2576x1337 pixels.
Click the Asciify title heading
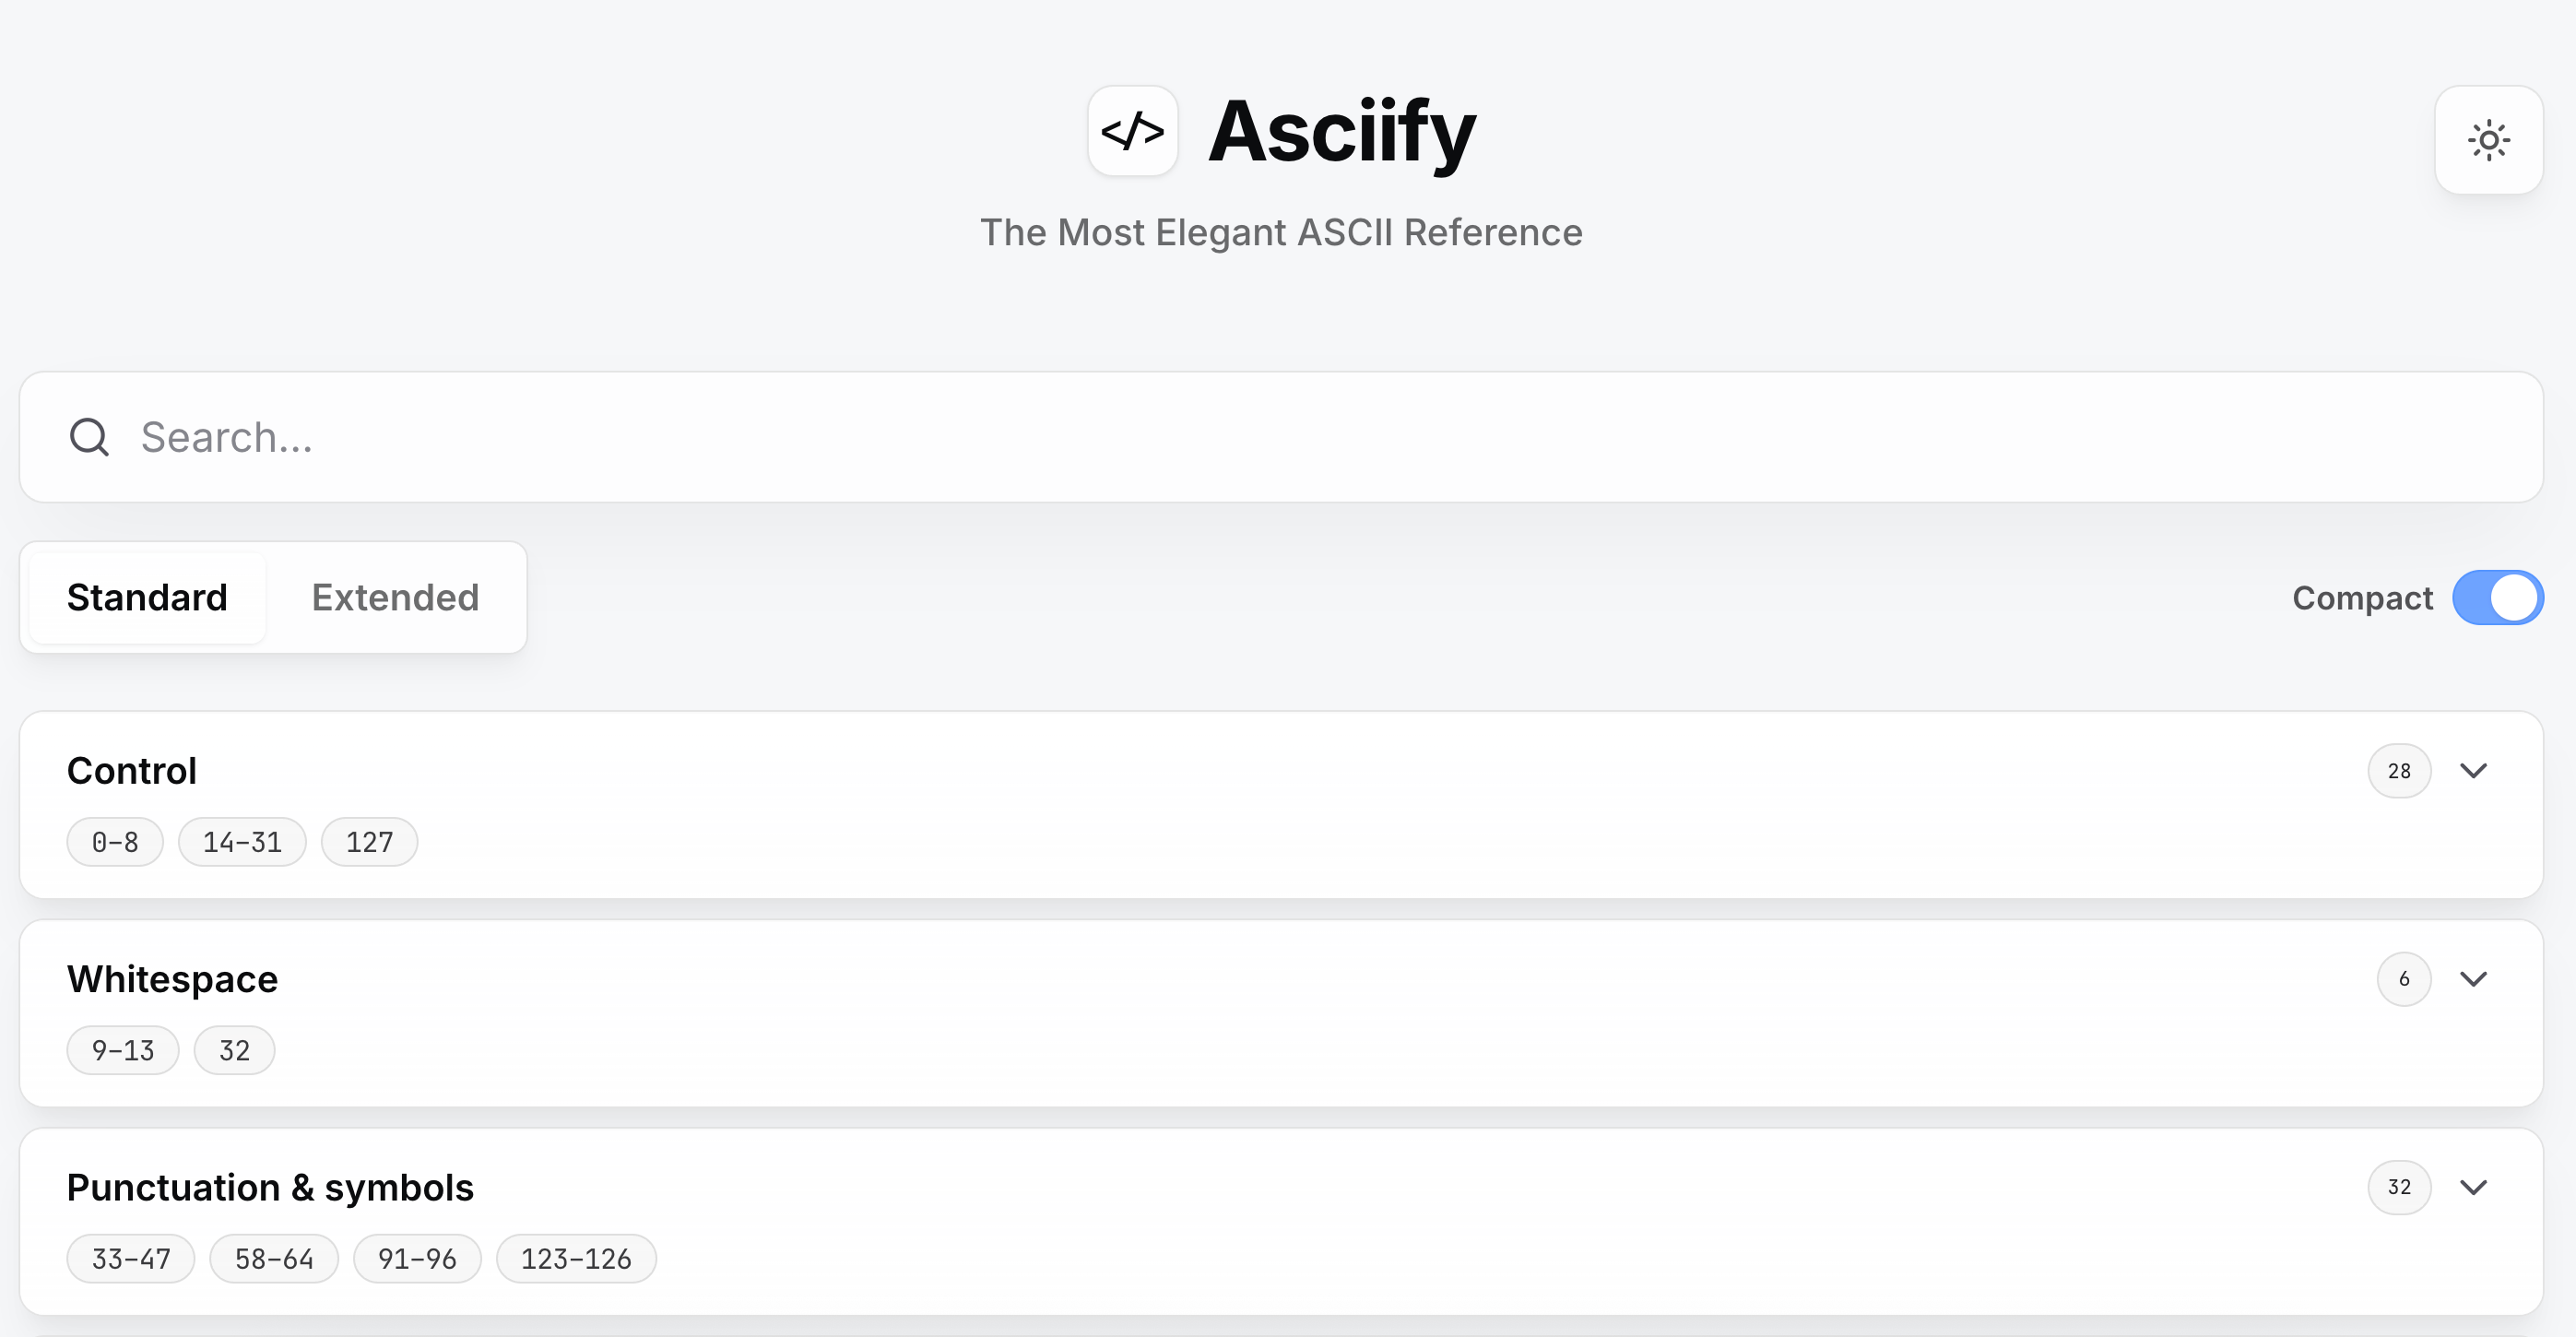1341,131
